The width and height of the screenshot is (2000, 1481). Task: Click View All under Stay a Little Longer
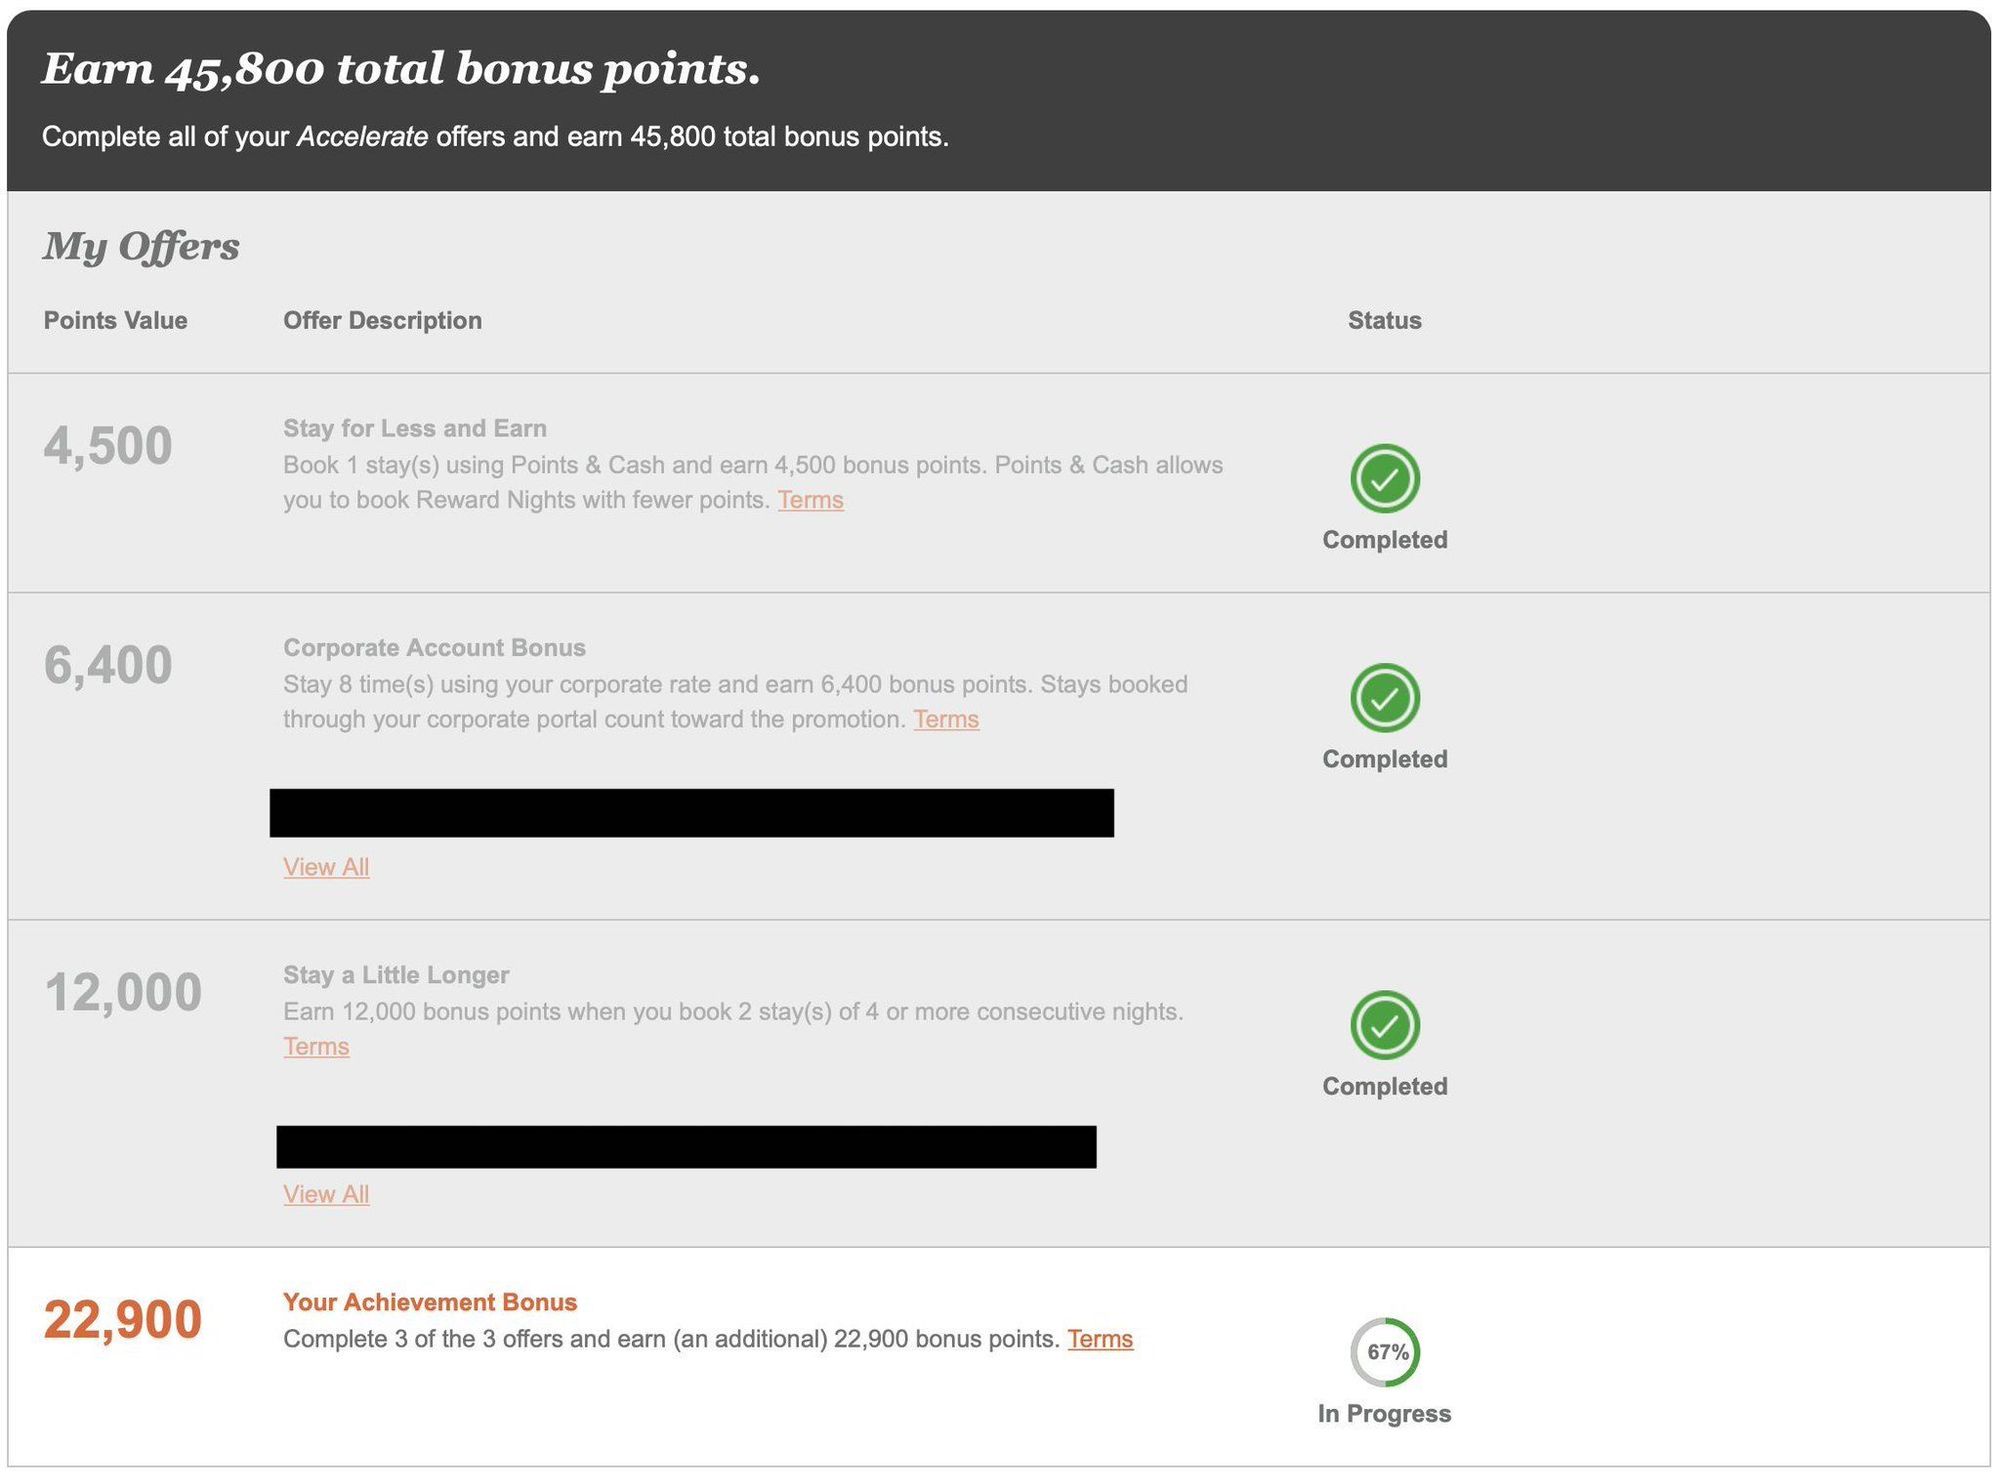(x=326, y=1193)
